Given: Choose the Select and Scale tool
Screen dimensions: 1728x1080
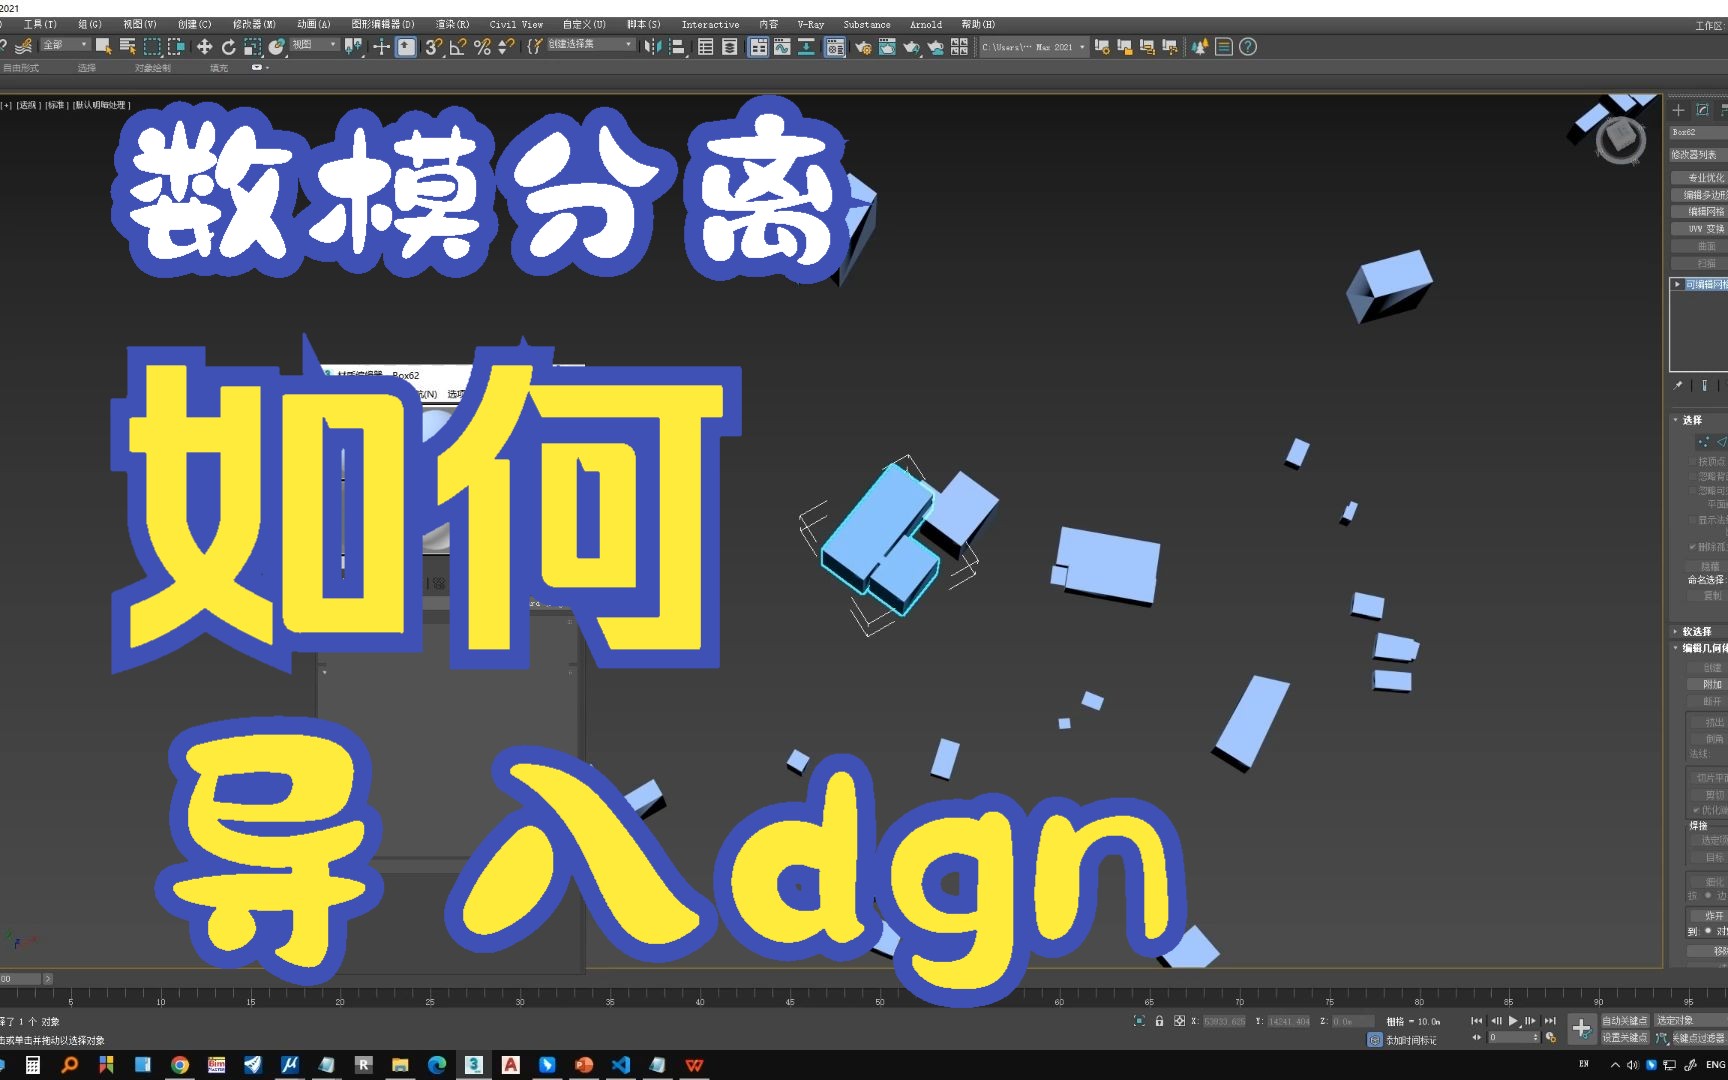Looking at the screenshot, I should tap(253, 46).
